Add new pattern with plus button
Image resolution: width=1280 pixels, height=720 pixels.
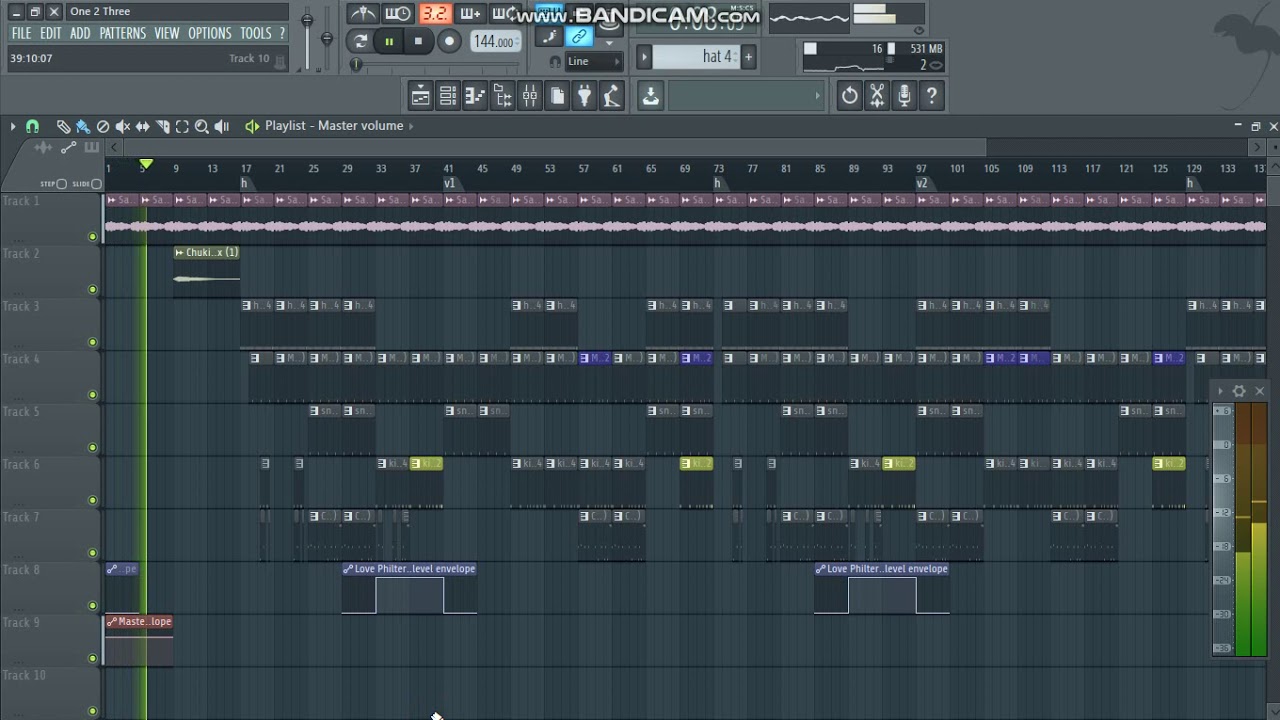pyautogui.click(x=748, y=57)
